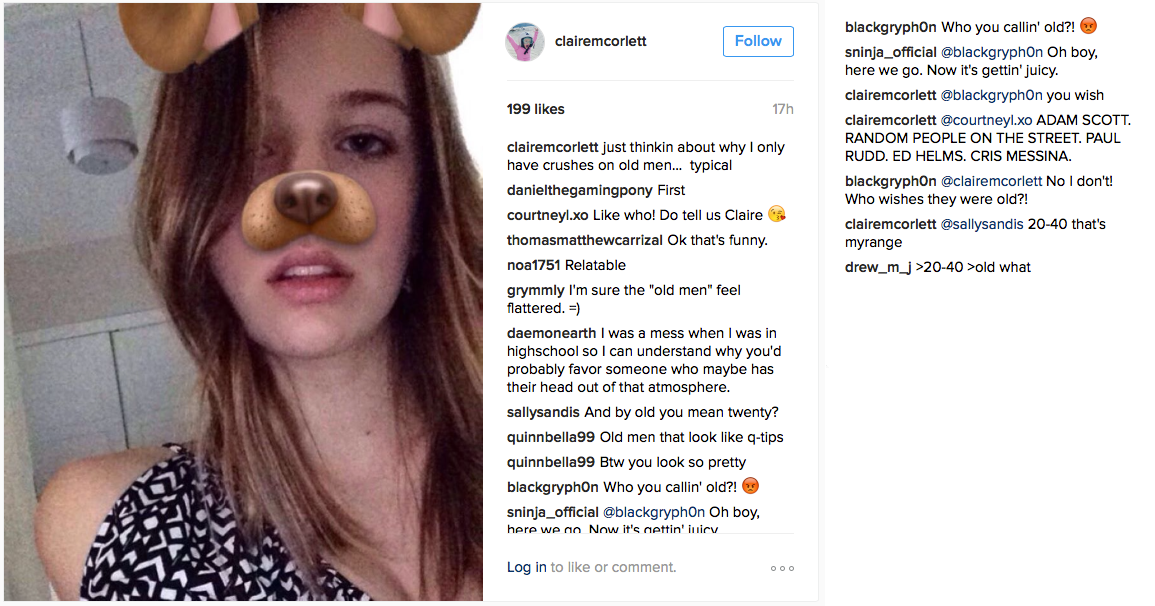
Task: Click the 199 likes count
Action: pos(535,109)
